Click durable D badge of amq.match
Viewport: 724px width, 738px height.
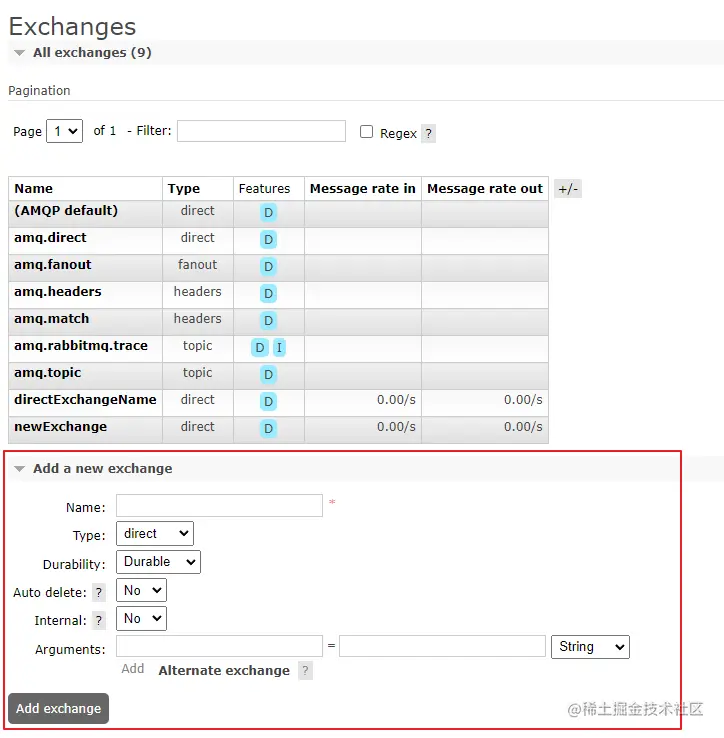click(x=268, y=321)
